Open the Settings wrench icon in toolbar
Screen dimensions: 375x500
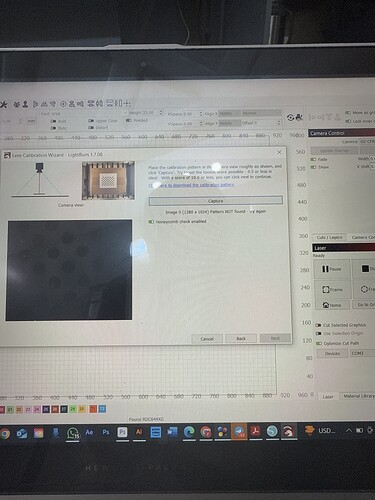[3, 105]
